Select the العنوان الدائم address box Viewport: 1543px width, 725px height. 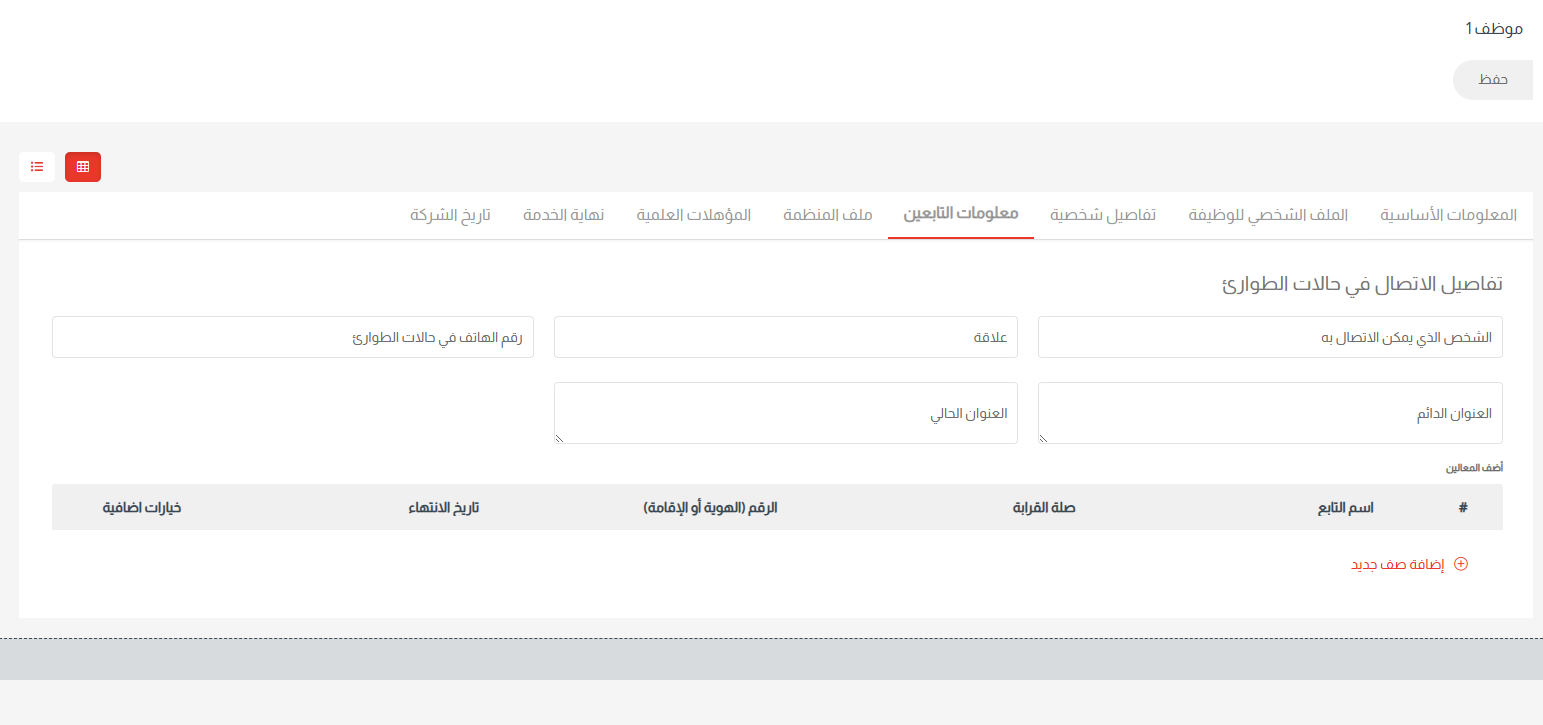pyautogui.click(x=1270, y=413)
